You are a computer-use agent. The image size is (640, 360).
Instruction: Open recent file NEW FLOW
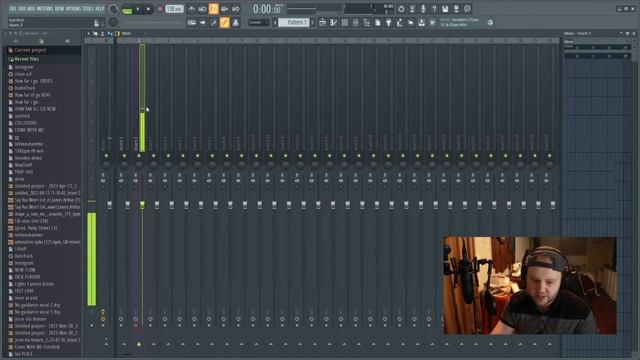[24, 270]
